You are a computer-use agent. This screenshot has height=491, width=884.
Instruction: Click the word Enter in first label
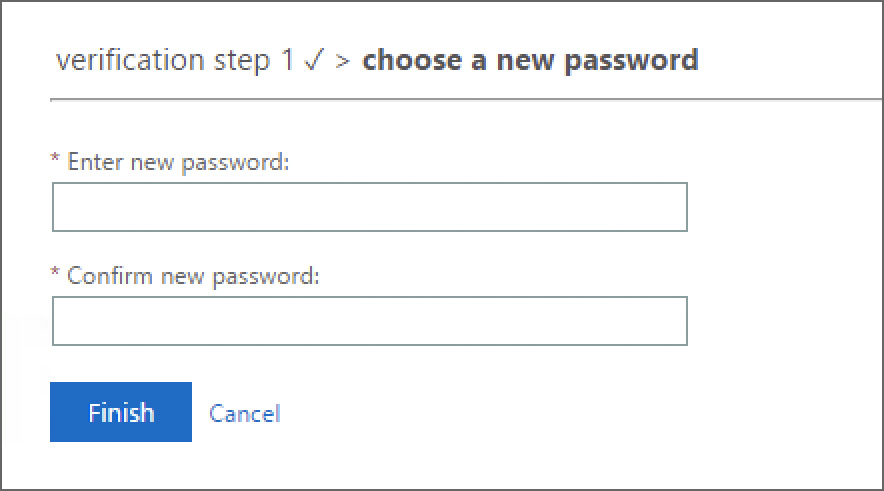pos(92,162)
